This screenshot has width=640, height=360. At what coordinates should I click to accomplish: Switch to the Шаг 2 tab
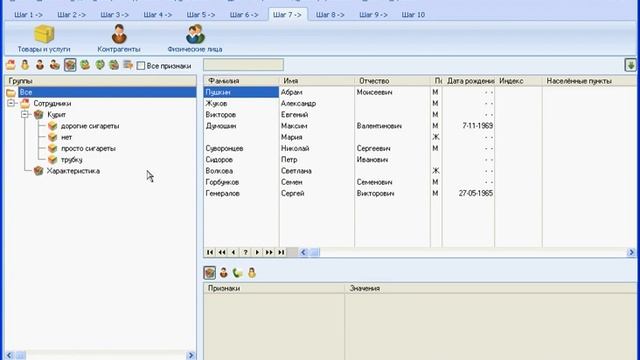71,15
